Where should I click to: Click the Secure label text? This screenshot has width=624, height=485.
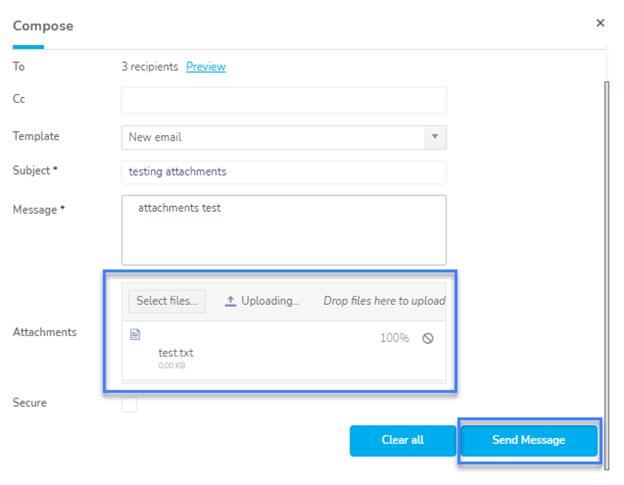(29, 403)
